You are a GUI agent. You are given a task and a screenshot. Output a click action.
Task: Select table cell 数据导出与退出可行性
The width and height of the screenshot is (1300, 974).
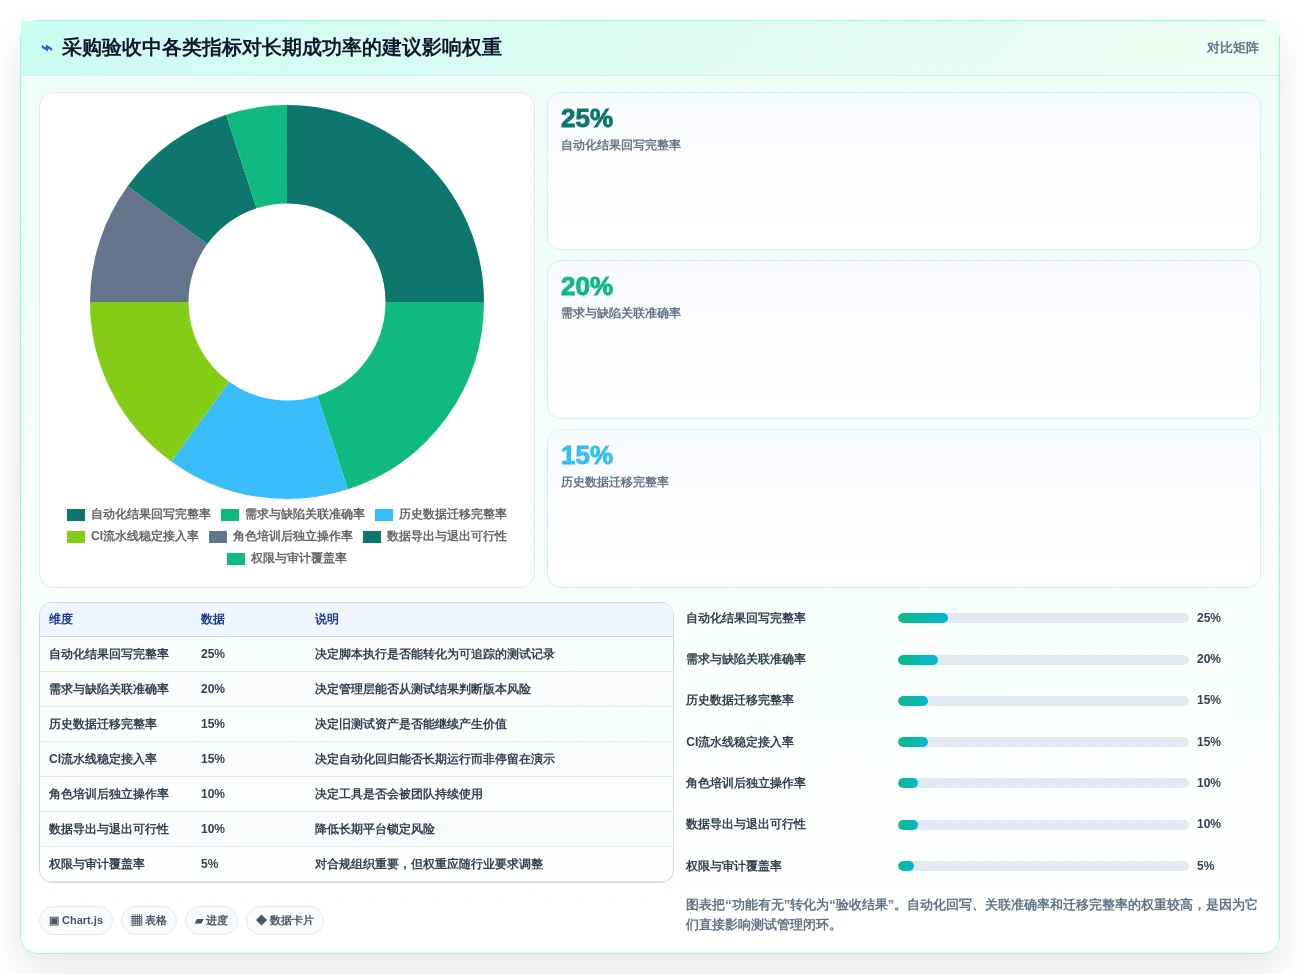pos(109,829)
